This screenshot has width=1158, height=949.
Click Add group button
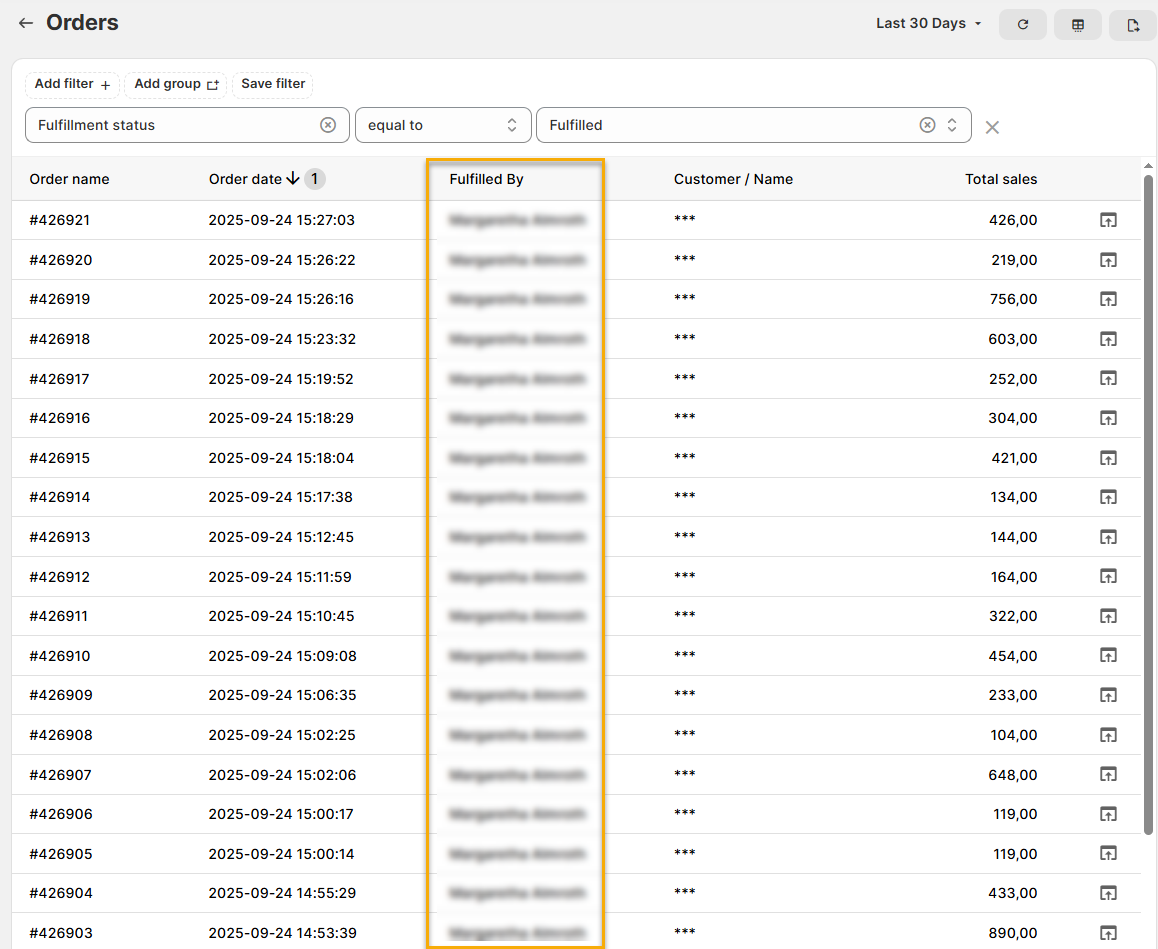point(176,84)
